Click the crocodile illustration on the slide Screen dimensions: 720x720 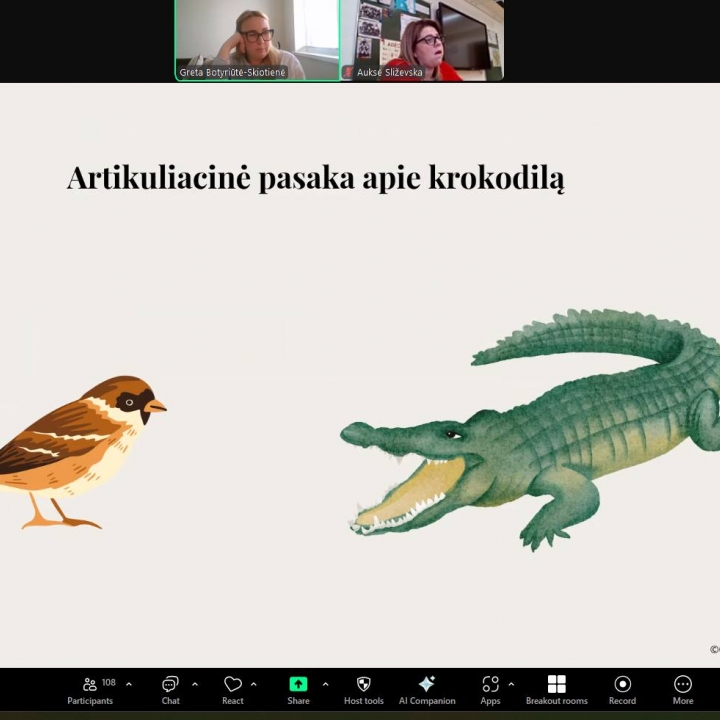530,429
